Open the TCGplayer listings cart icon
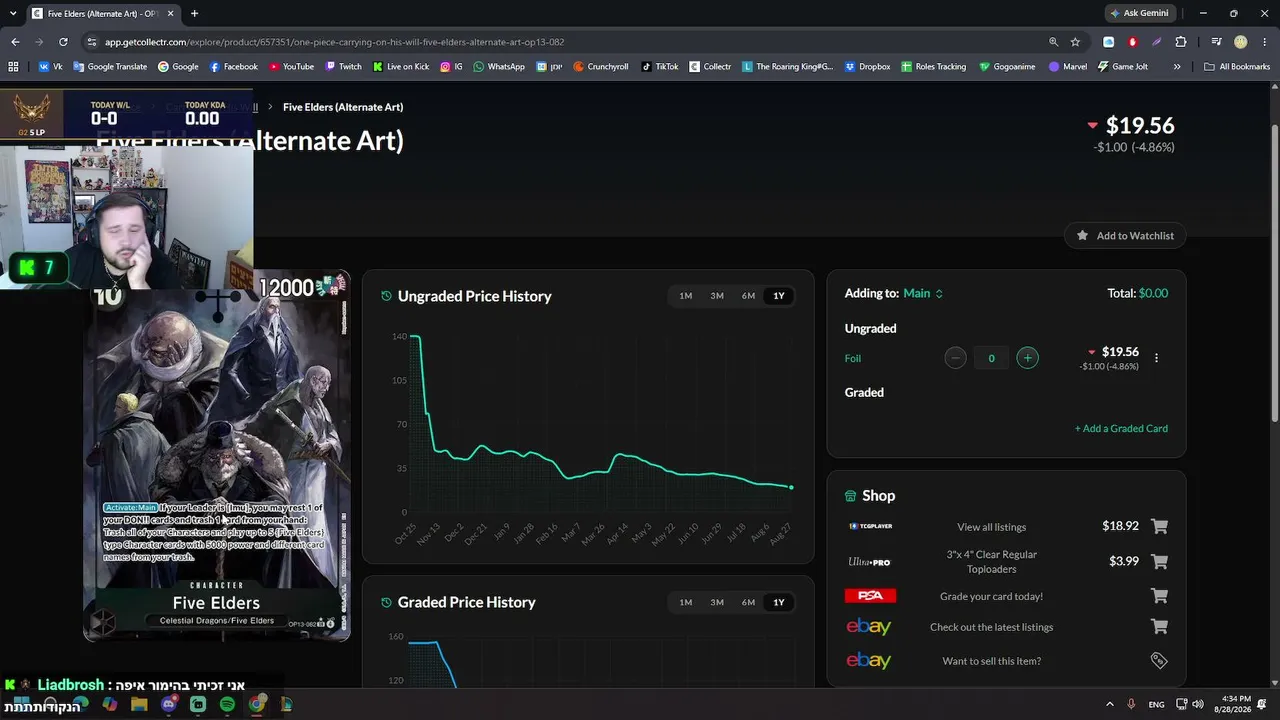Screen dimensions: 1280x720 coord(1159,526)
